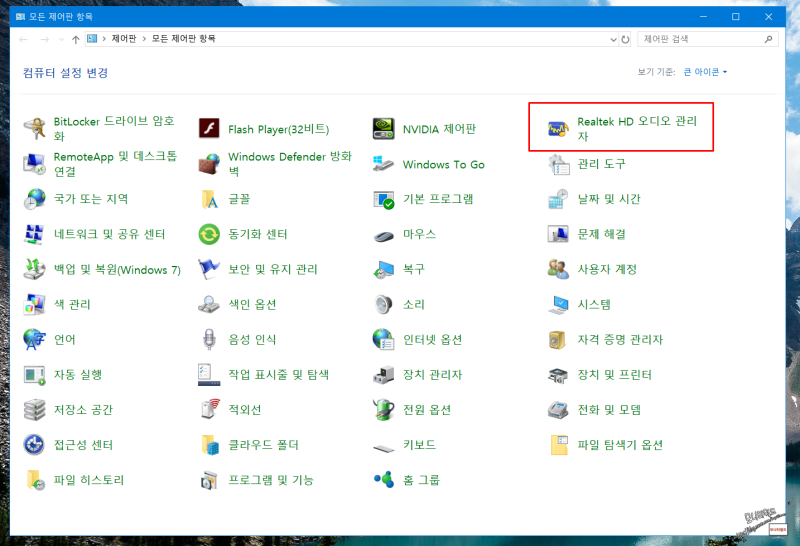Screen dimensions: 800x546
Task: Open the NVIDIA 제어판 icon
Action: point(384,129)
